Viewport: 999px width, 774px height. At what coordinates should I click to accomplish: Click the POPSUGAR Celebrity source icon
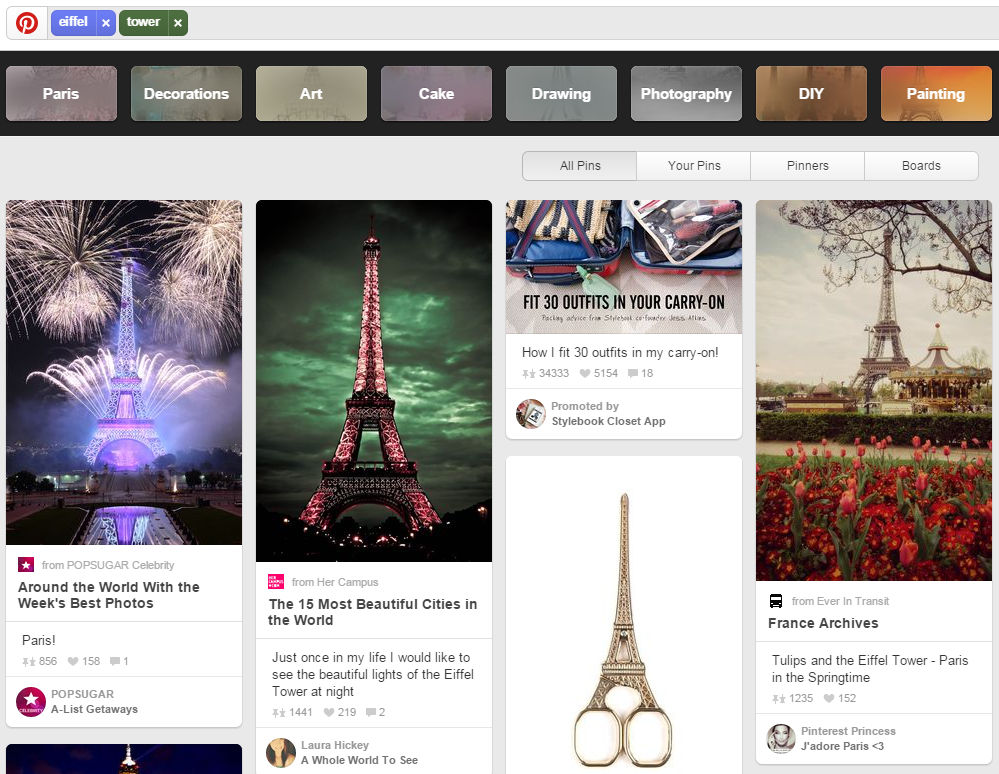coord(26,565)
